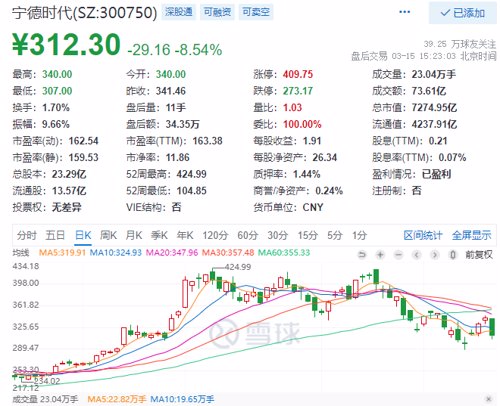Click the volume MA5:22.82万手 label
This screenshot has height=406, width=500.
(117, 399)
